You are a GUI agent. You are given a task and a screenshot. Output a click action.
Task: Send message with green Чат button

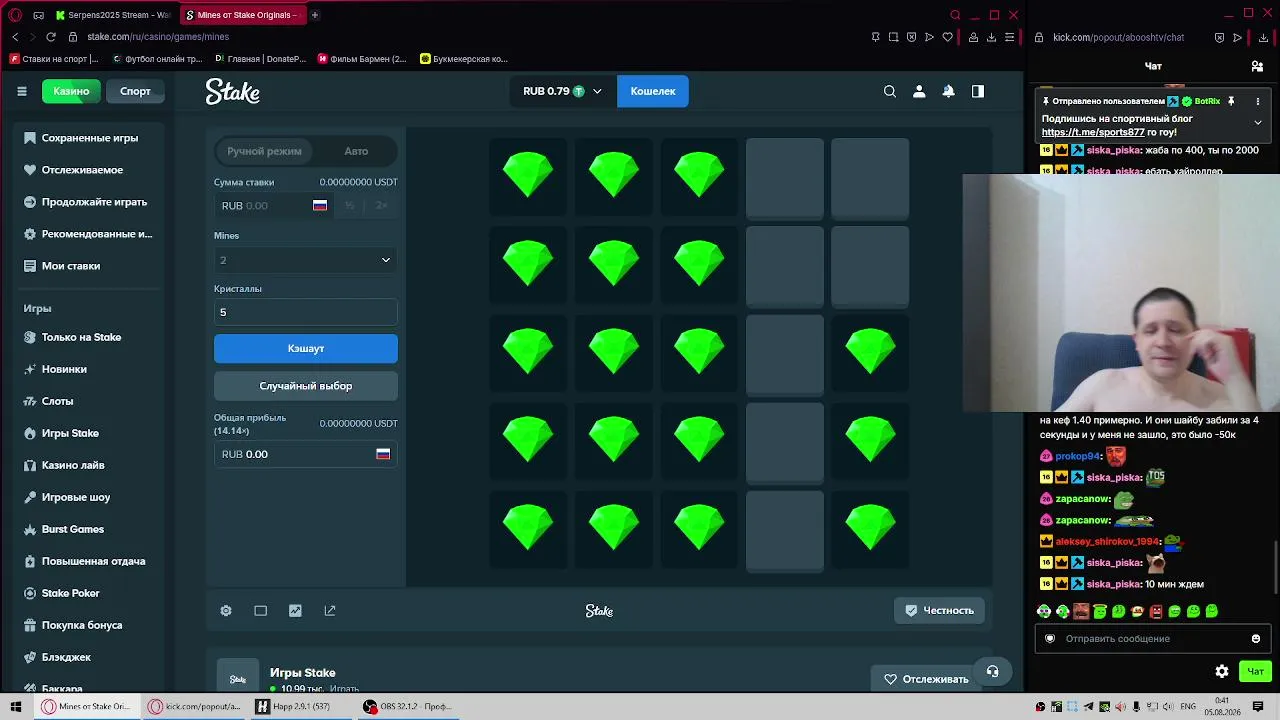pos(1255,671)
